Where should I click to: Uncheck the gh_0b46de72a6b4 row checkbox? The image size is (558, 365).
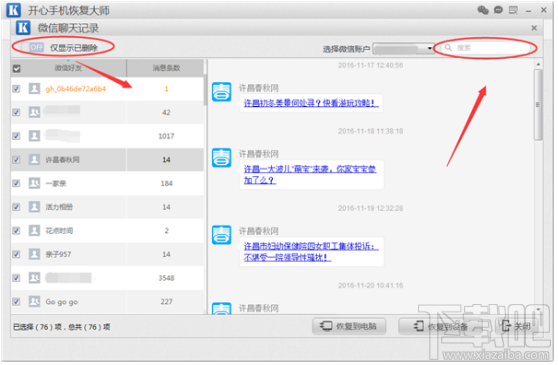(x=16, y=89)
